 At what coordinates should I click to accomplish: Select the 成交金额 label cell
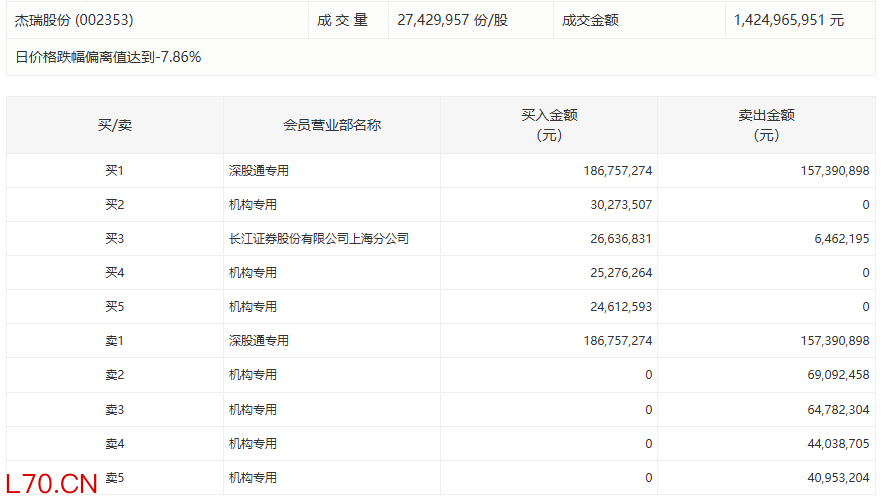[590, 20]
